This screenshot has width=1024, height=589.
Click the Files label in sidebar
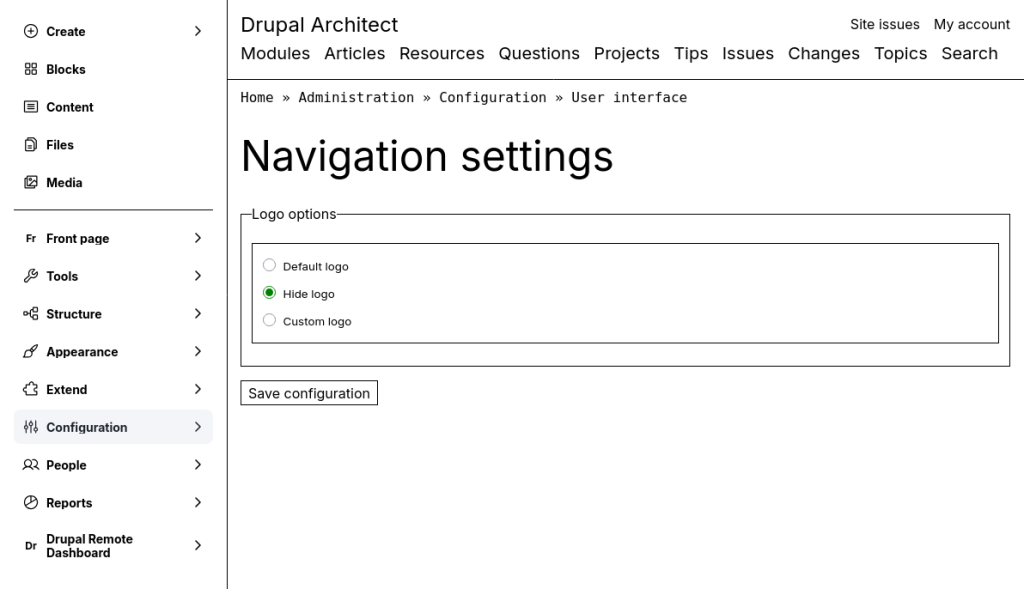click(59, 145)
